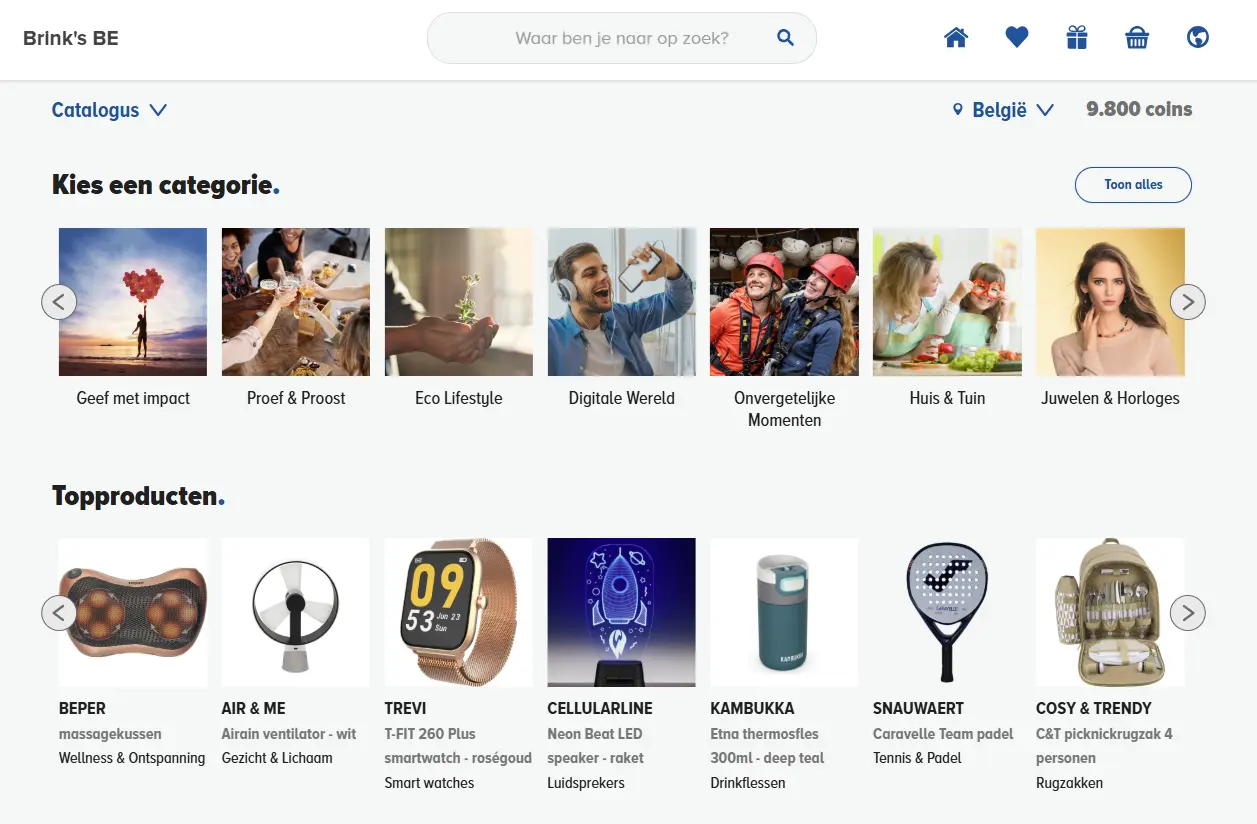Open the Juwelen & Horloges category
The height and width of the screenshot is (824, 1257).
point(1110,302)
